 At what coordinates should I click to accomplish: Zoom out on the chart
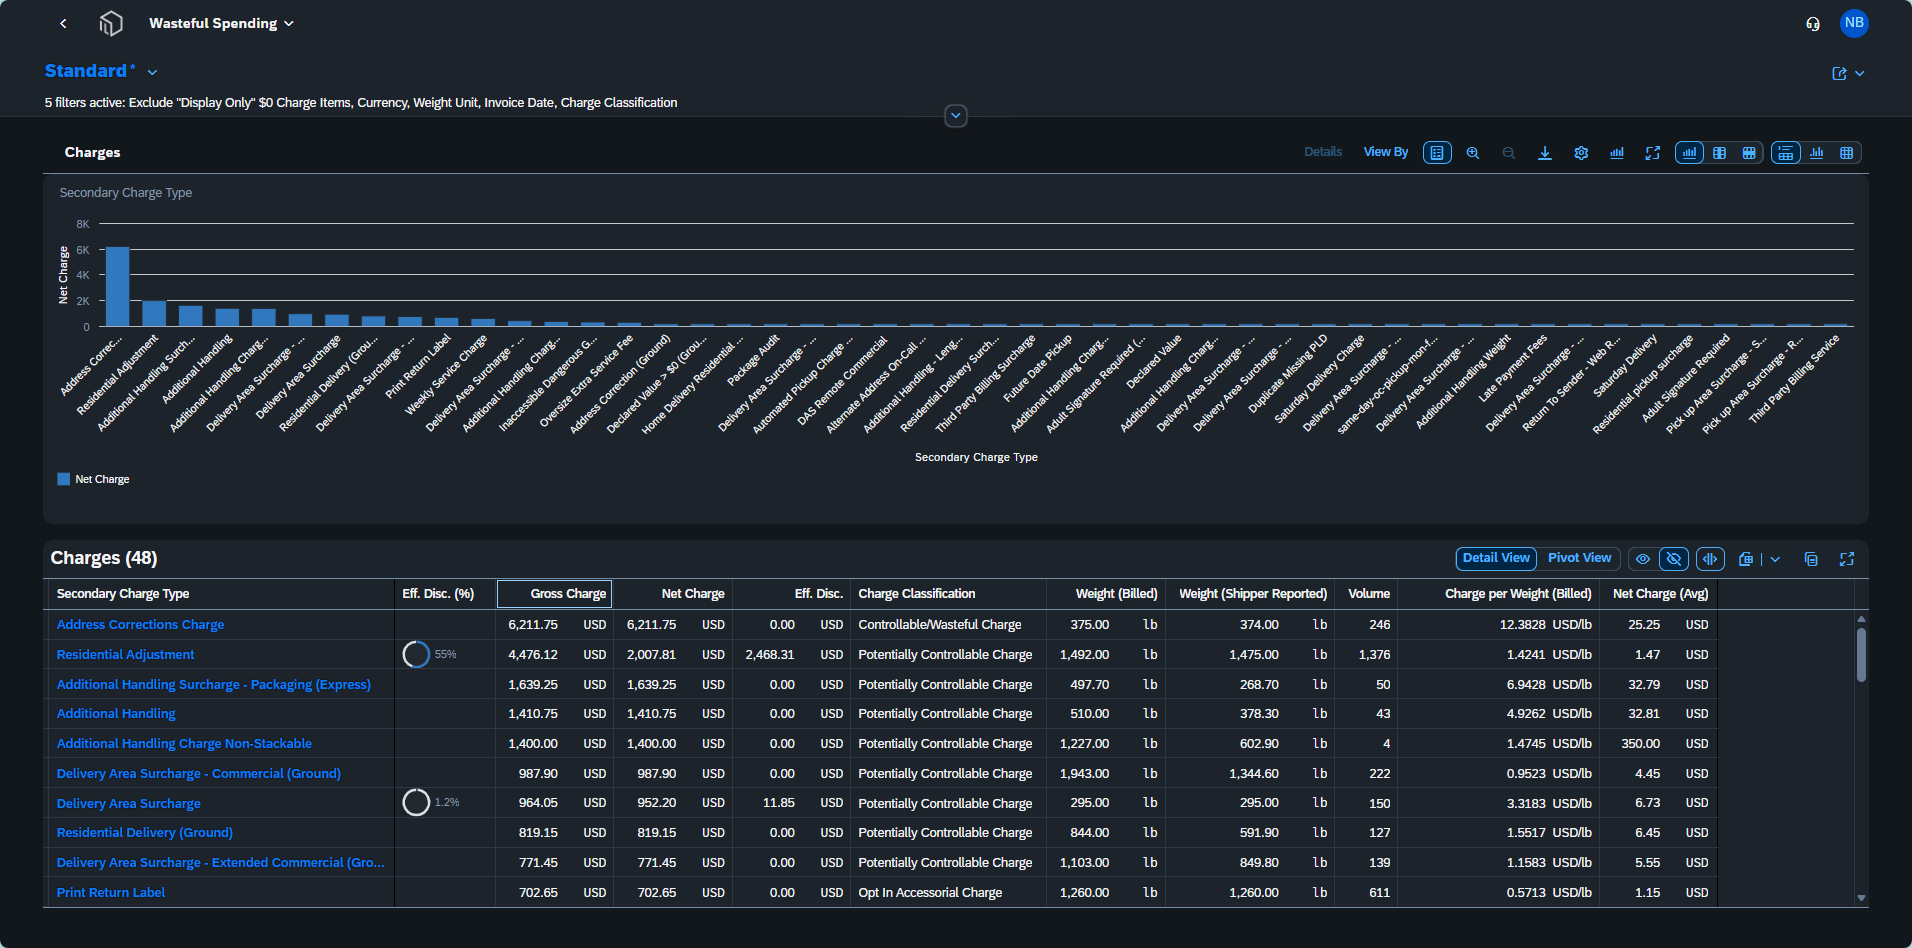coord(1509,153)
